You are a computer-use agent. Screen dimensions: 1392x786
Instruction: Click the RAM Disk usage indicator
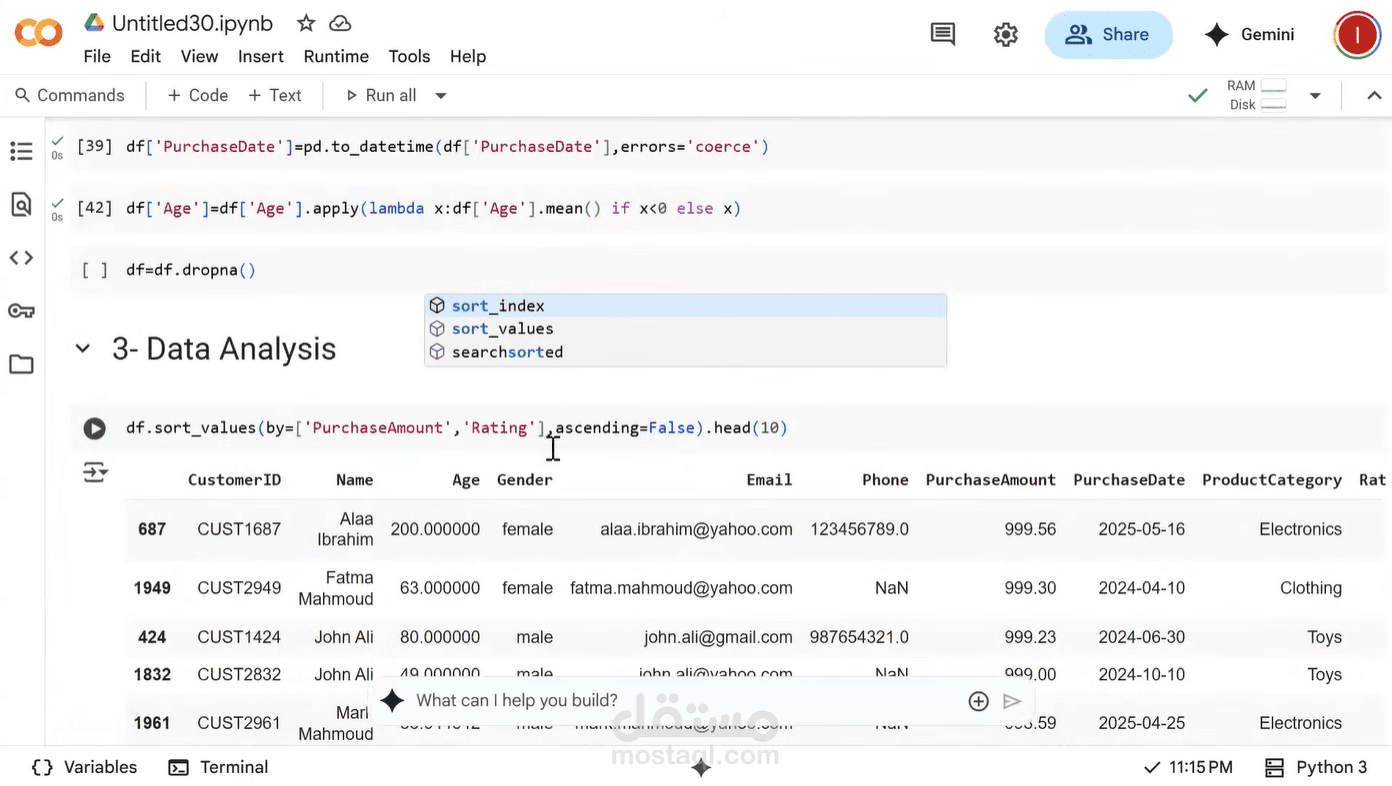click(x=1256, y=96)
